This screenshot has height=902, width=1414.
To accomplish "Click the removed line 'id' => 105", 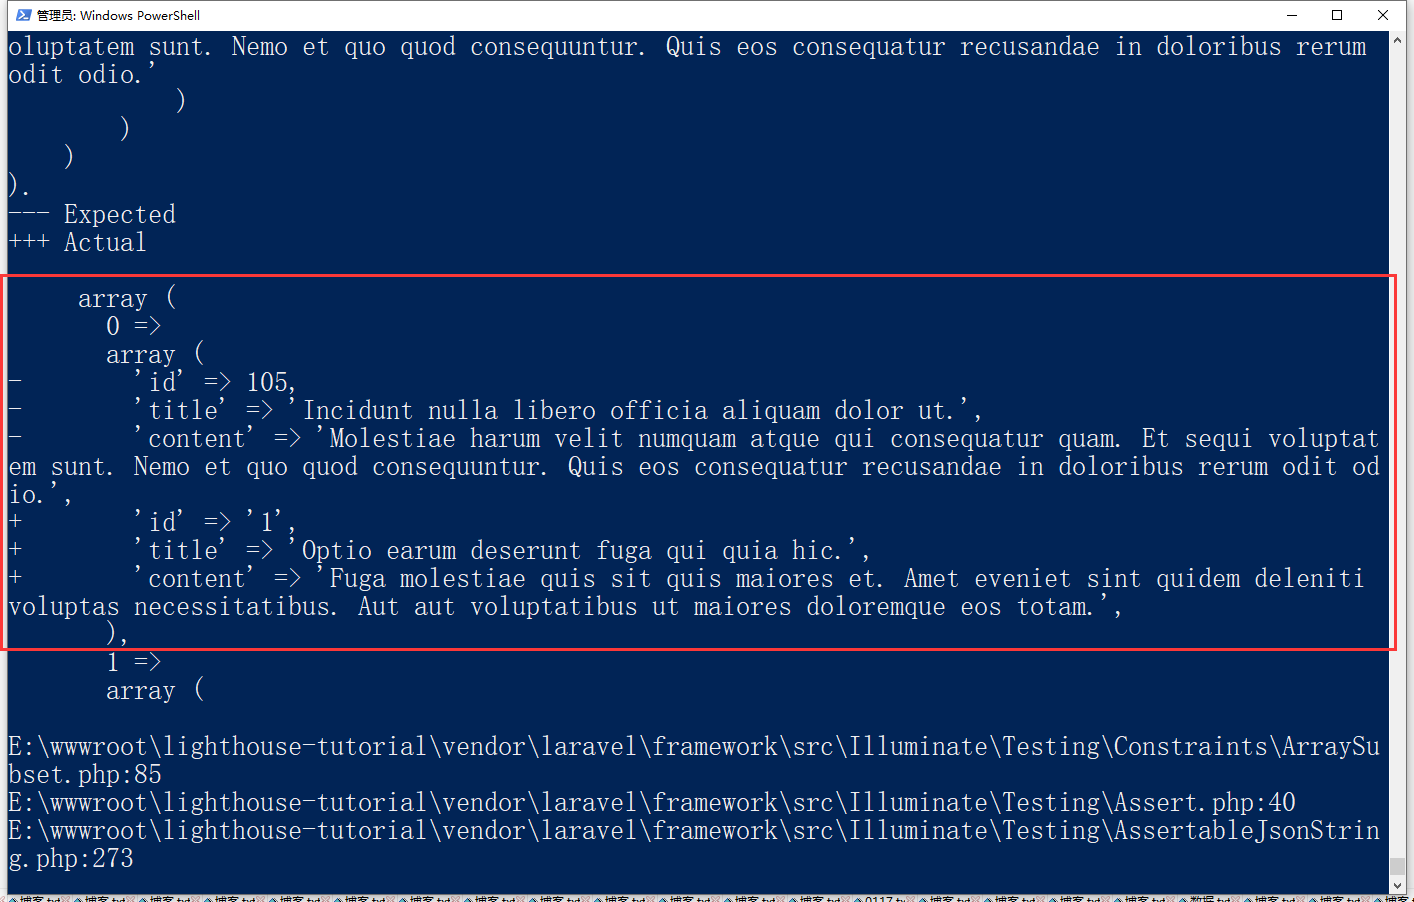I will 215,383.
